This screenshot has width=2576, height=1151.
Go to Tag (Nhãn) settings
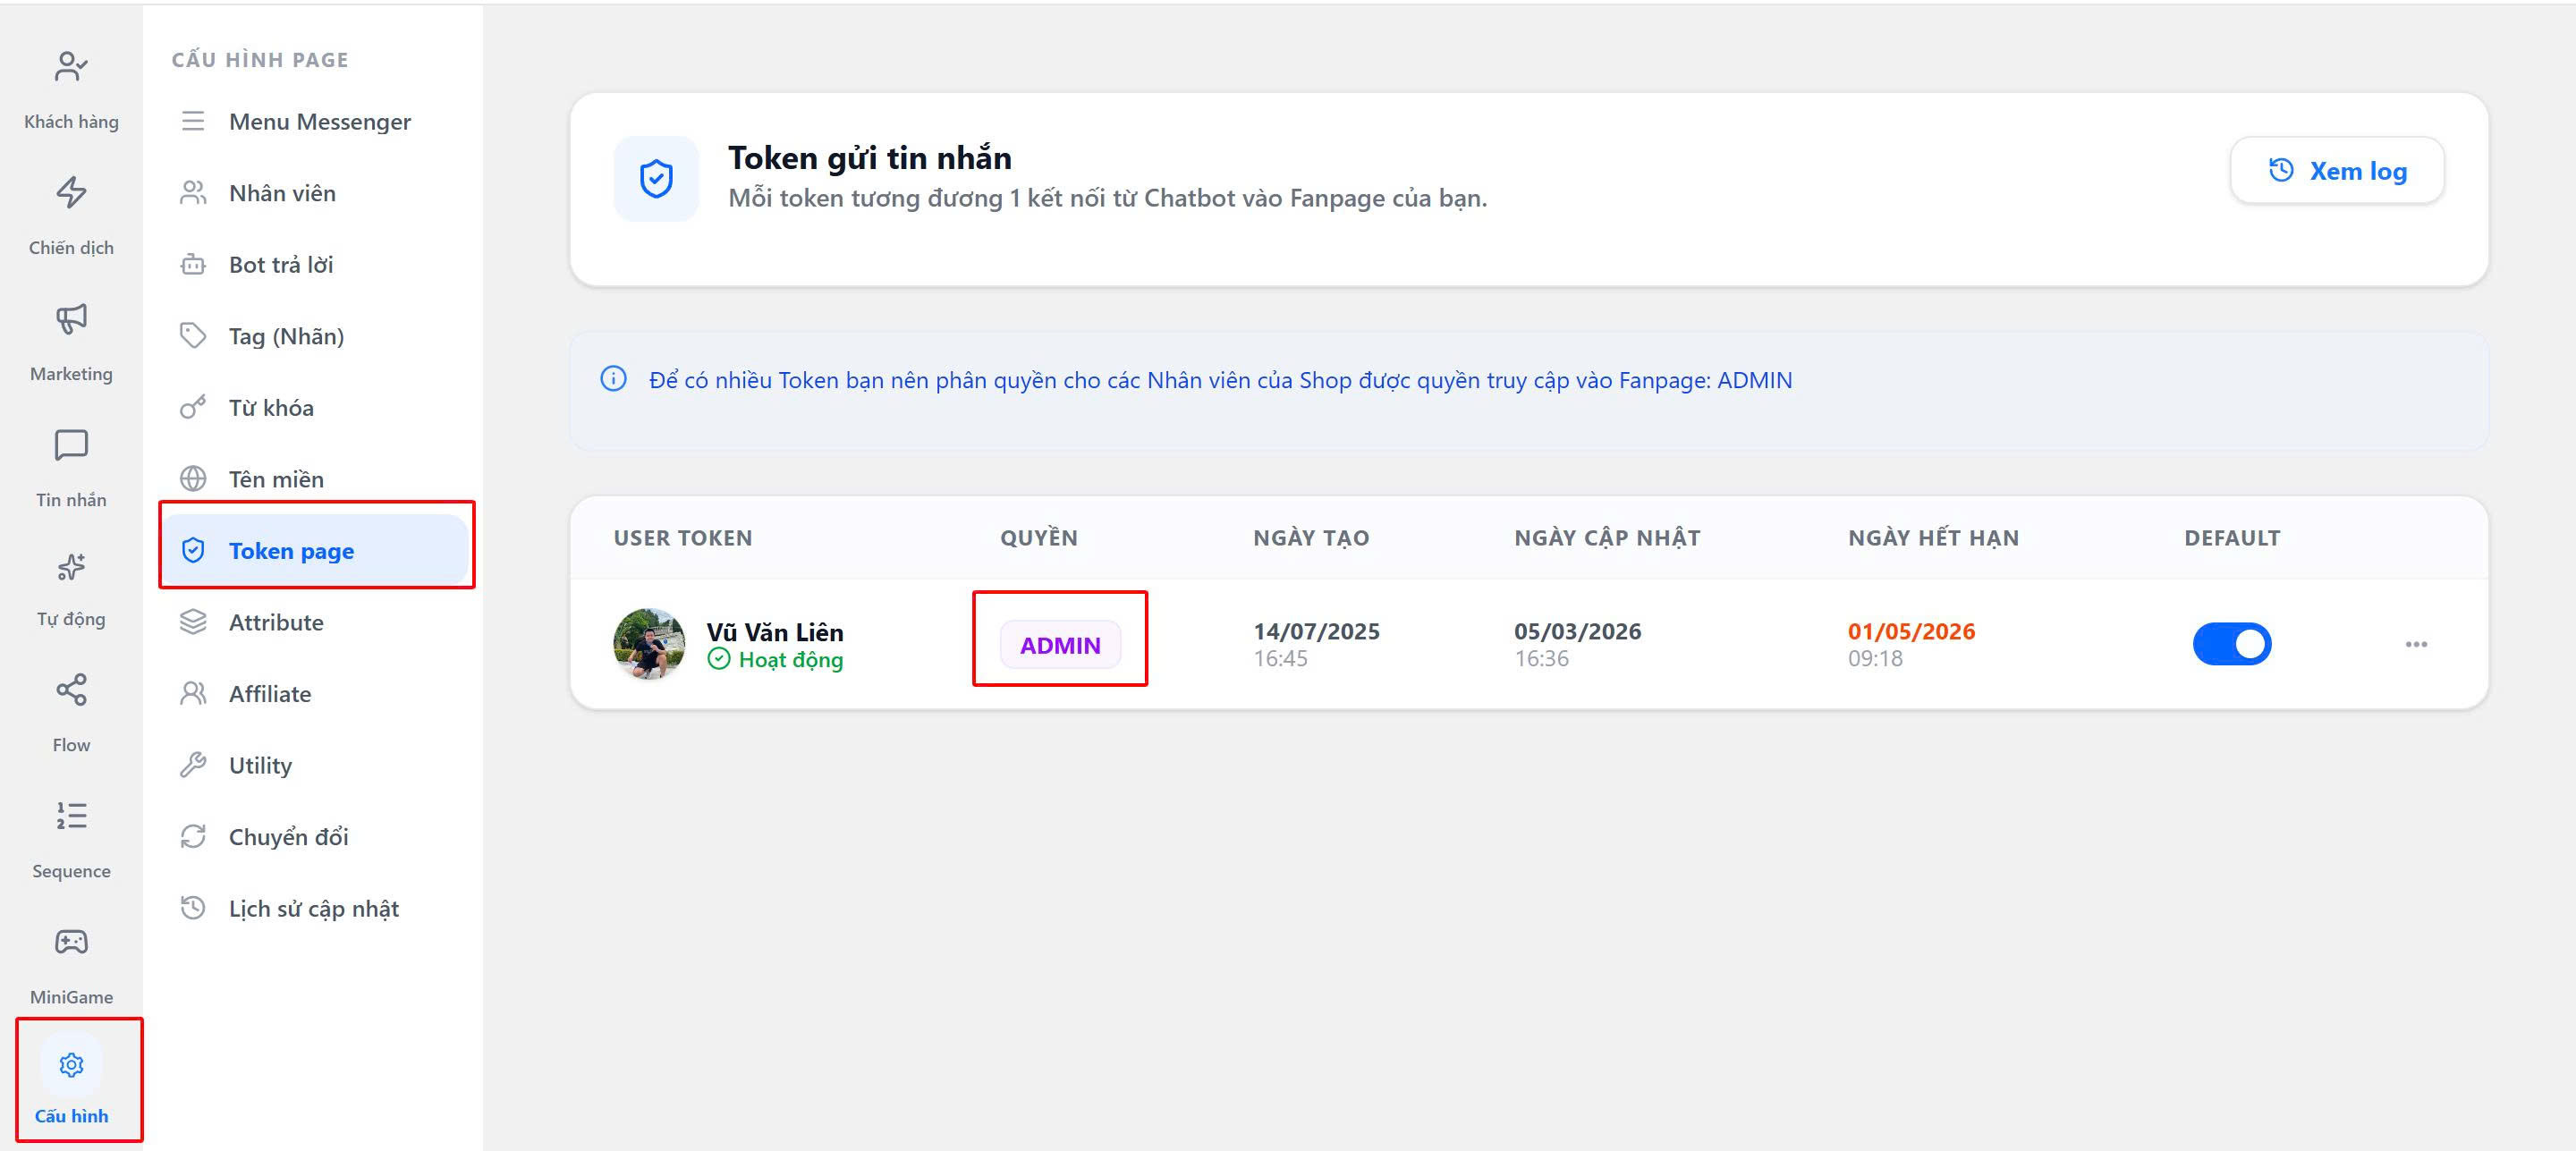(286, 336)
